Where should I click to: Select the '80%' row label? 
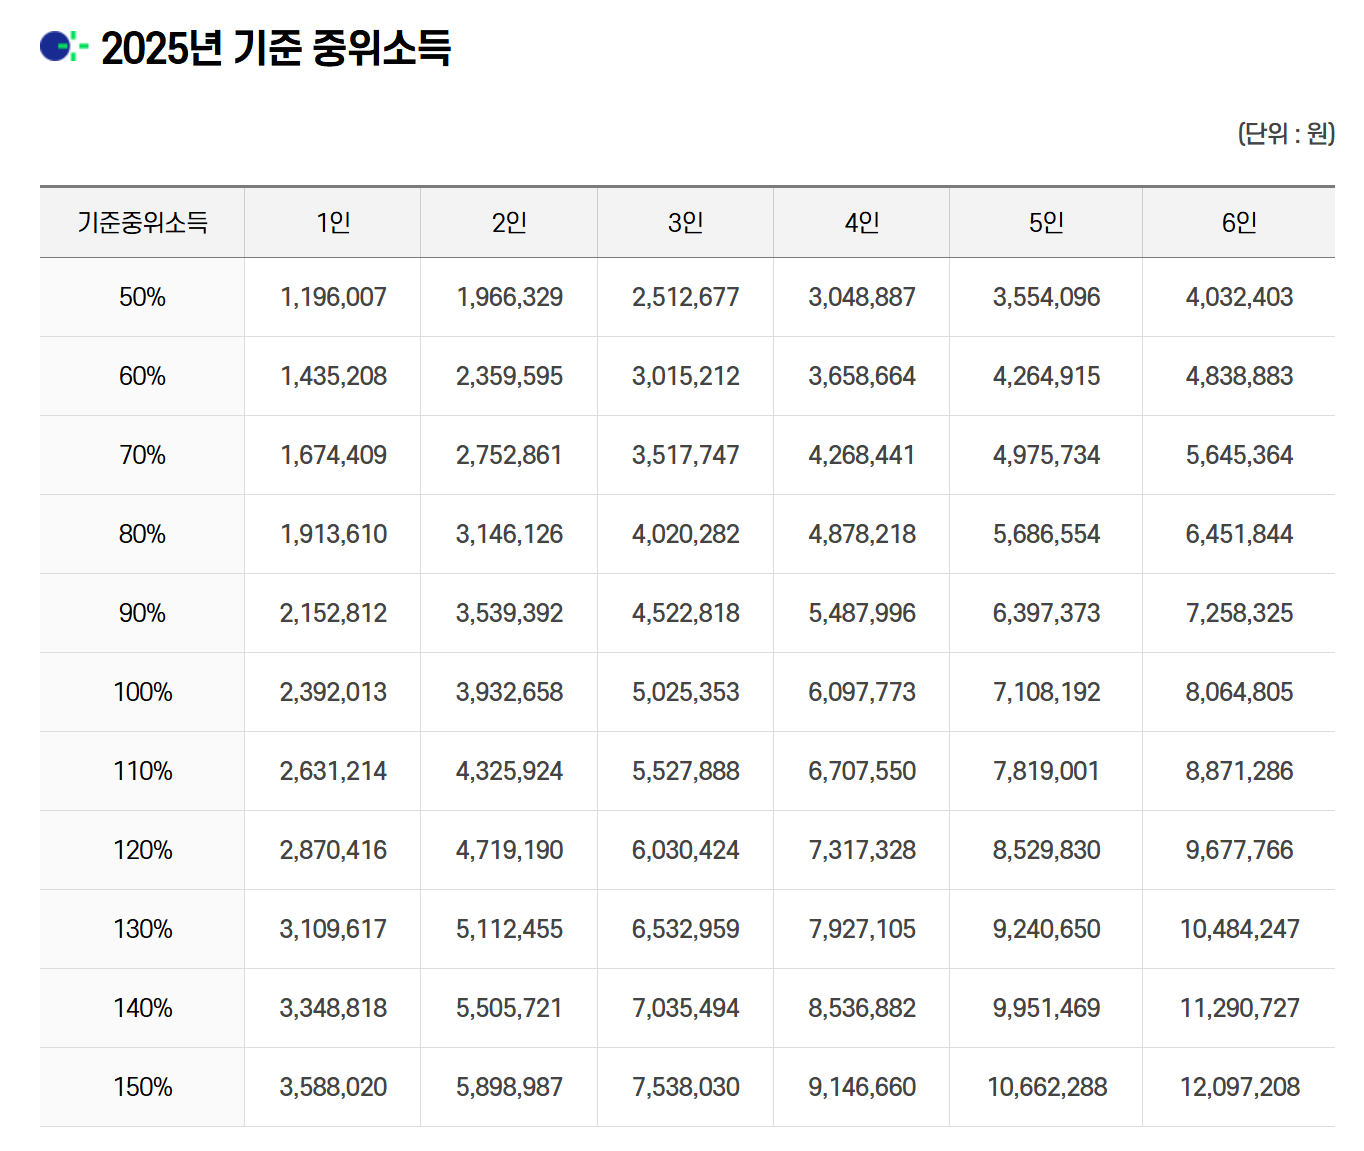tap(142, 534)
